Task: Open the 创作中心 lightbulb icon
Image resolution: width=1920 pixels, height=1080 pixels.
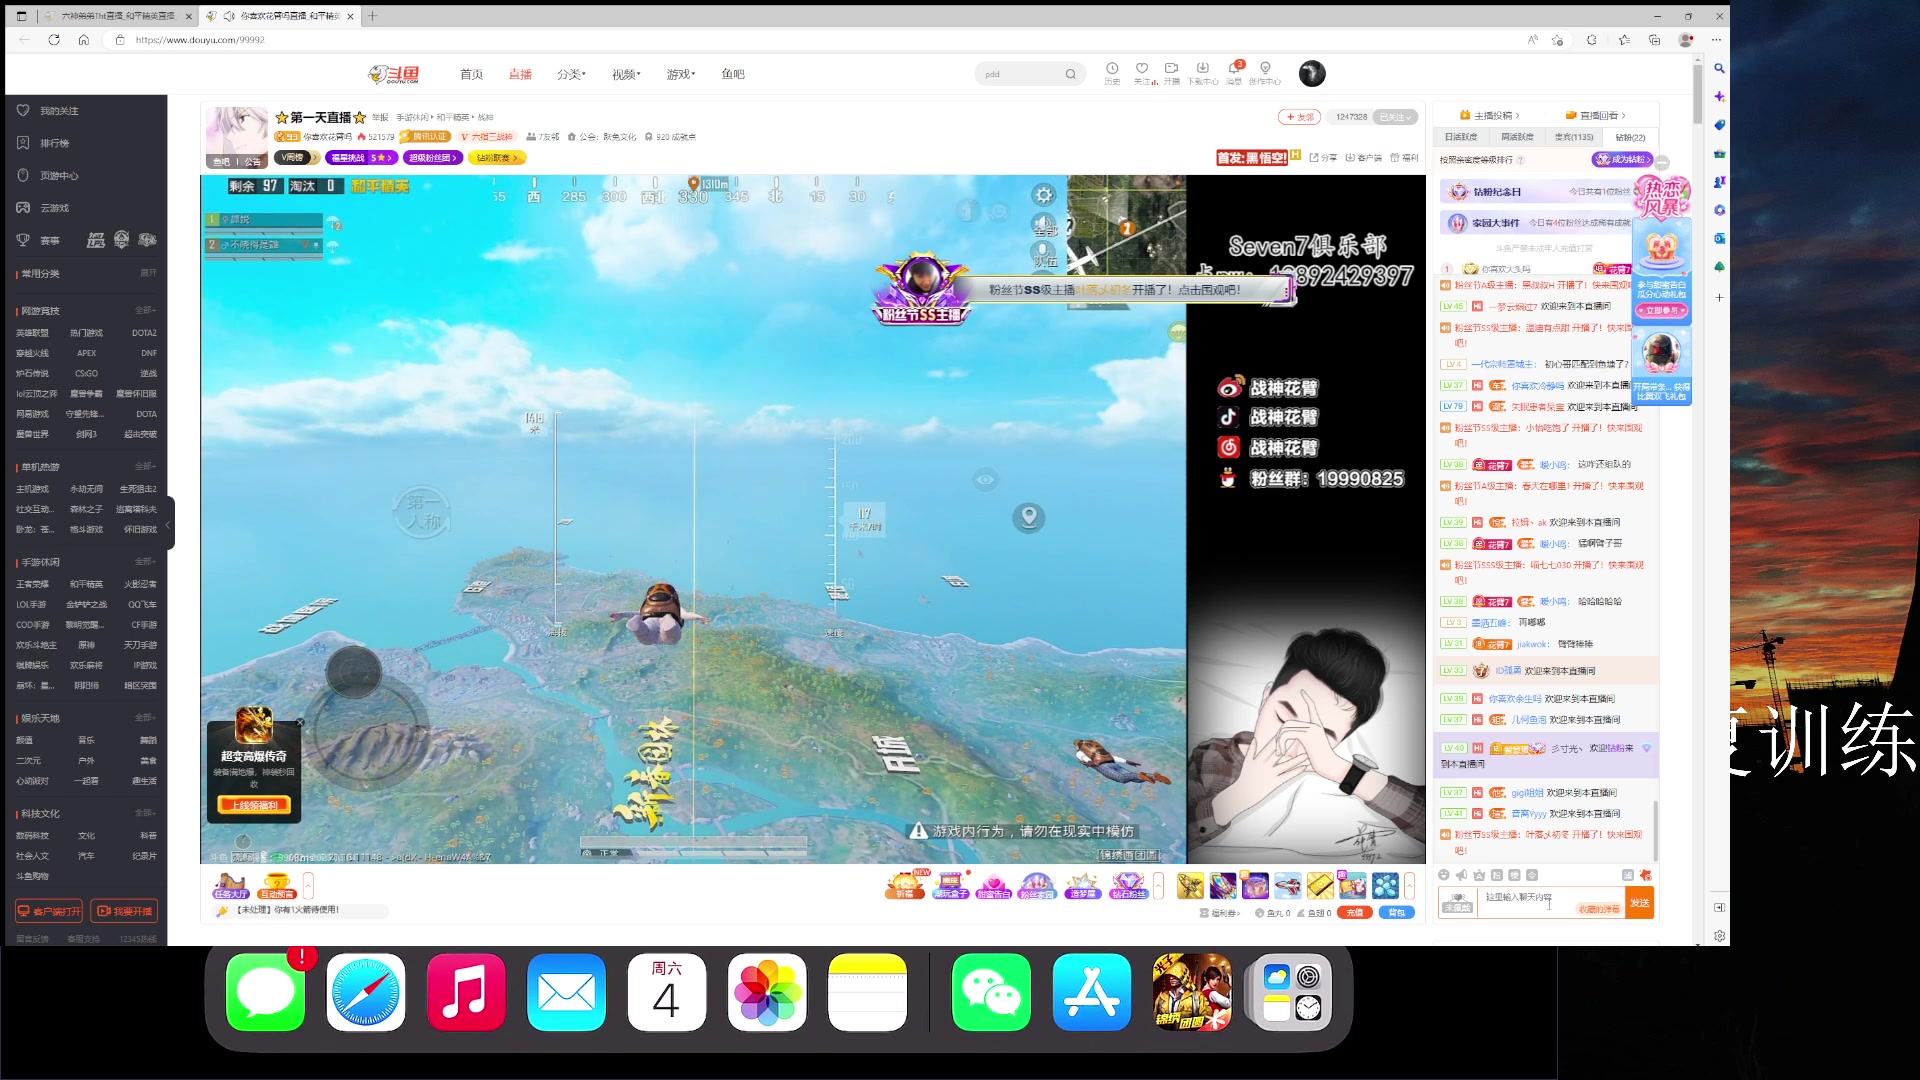Action: pyautogui.click(x=1265, y=69)
